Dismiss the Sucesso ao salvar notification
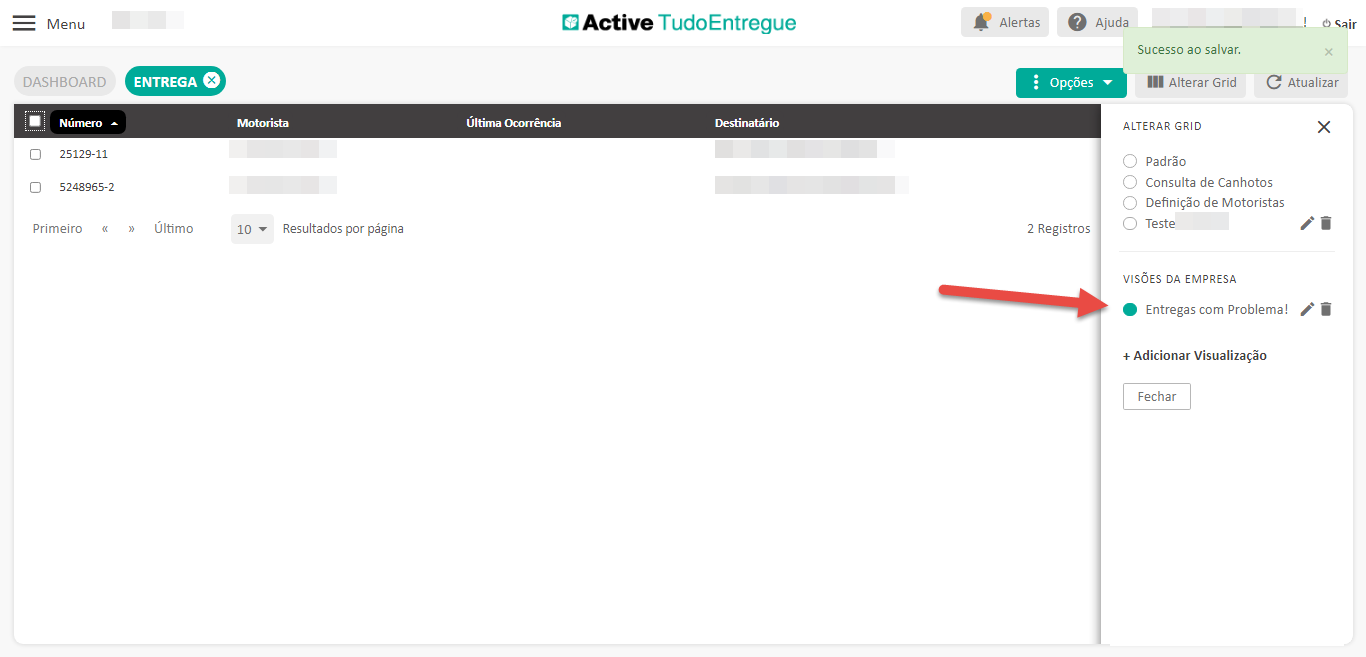1366x657 pixels. click(1328, 52)
